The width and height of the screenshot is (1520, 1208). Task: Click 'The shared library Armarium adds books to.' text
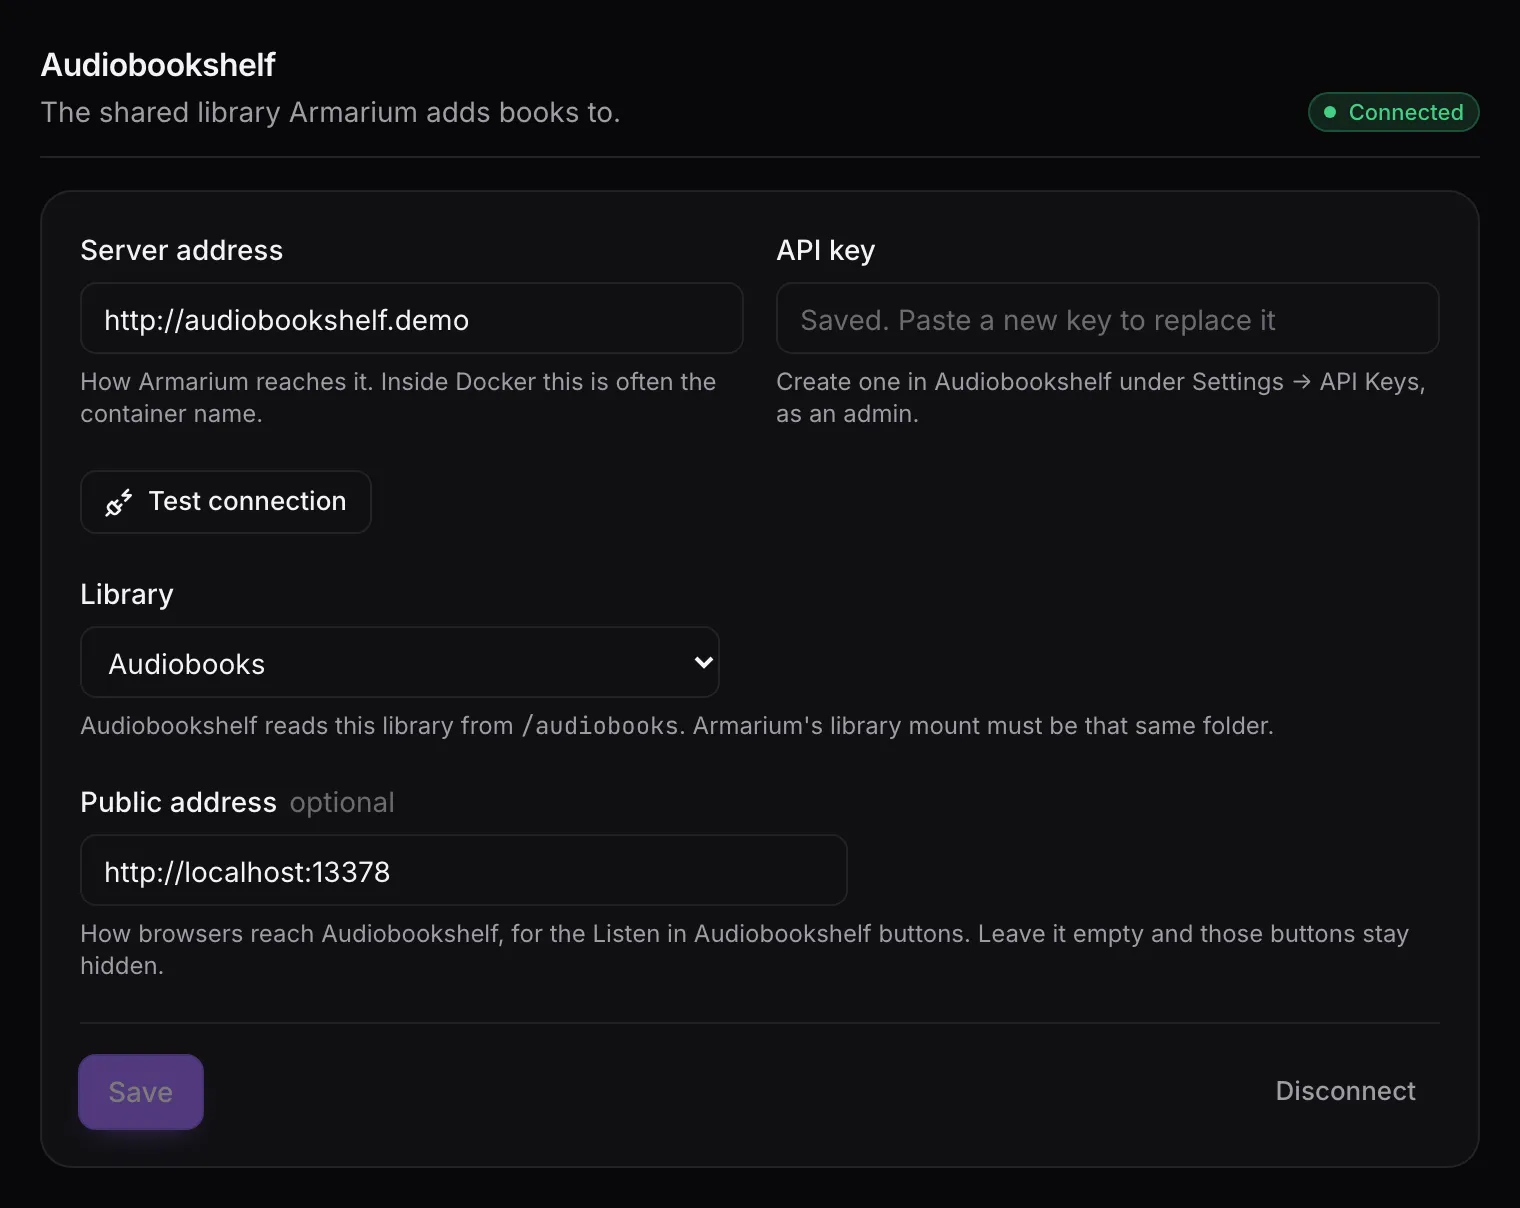pos(331,112)
